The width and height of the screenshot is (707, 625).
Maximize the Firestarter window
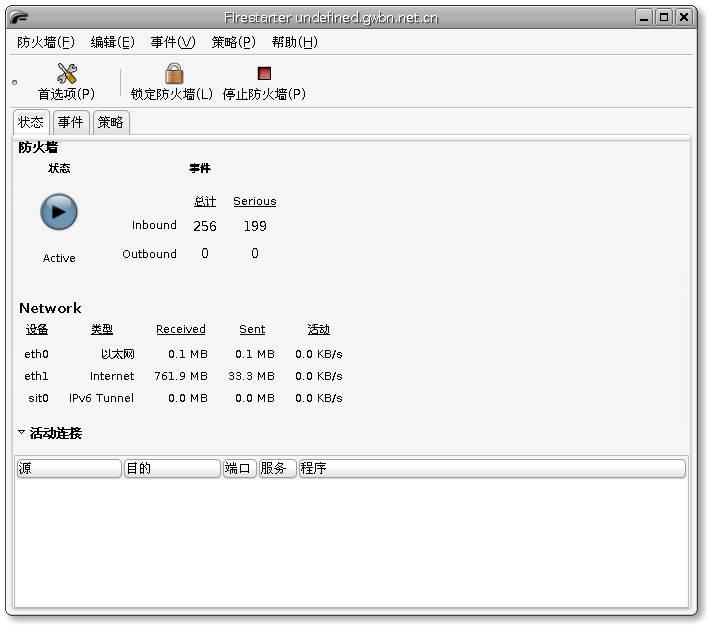click(x=664, y=17)
